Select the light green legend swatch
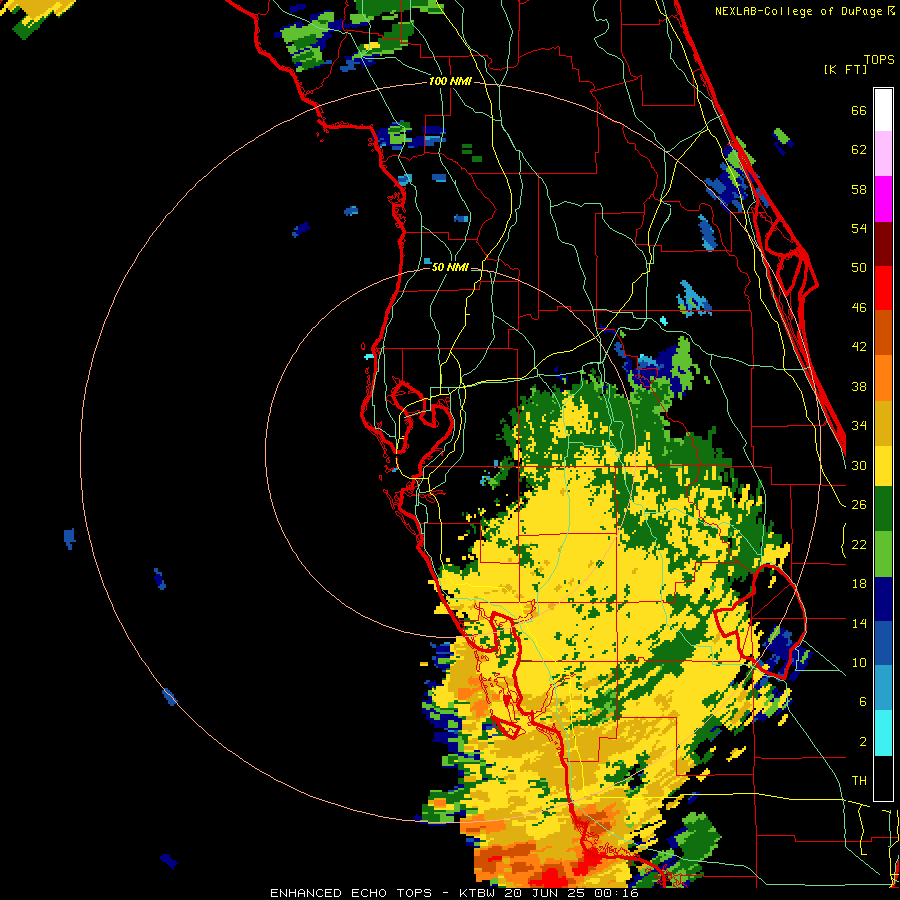Viewport: 900px width, 900px height. click(x=883, y=554)
